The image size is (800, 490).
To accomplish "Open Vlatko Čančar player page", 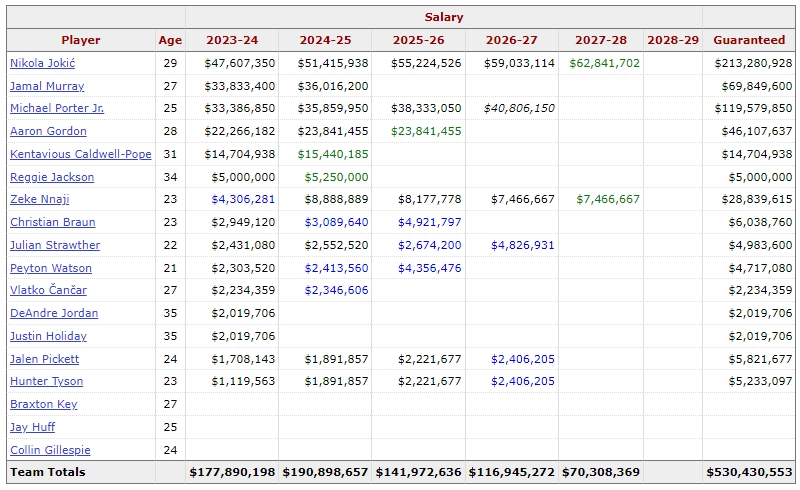I will (48, 290).
